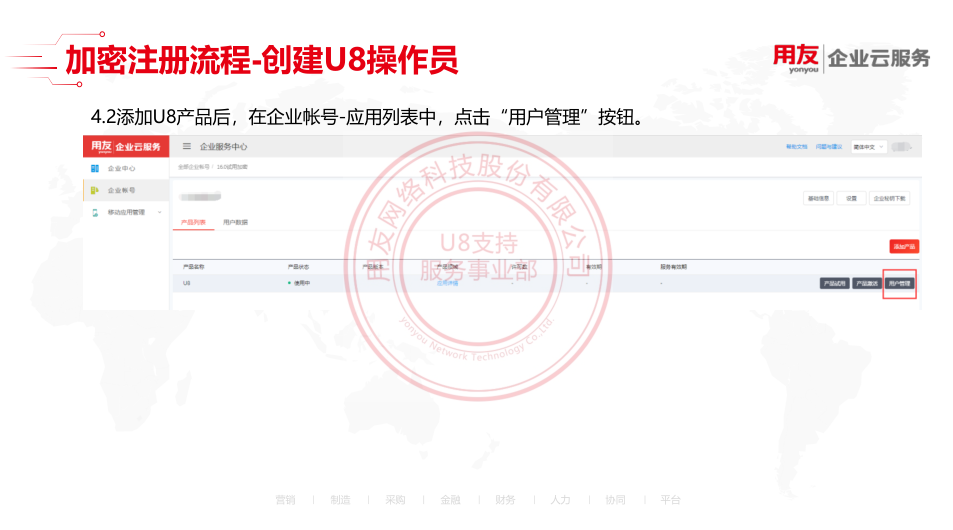
Task: Click 产品激活 in the U8 row
Action: point(867,283)
